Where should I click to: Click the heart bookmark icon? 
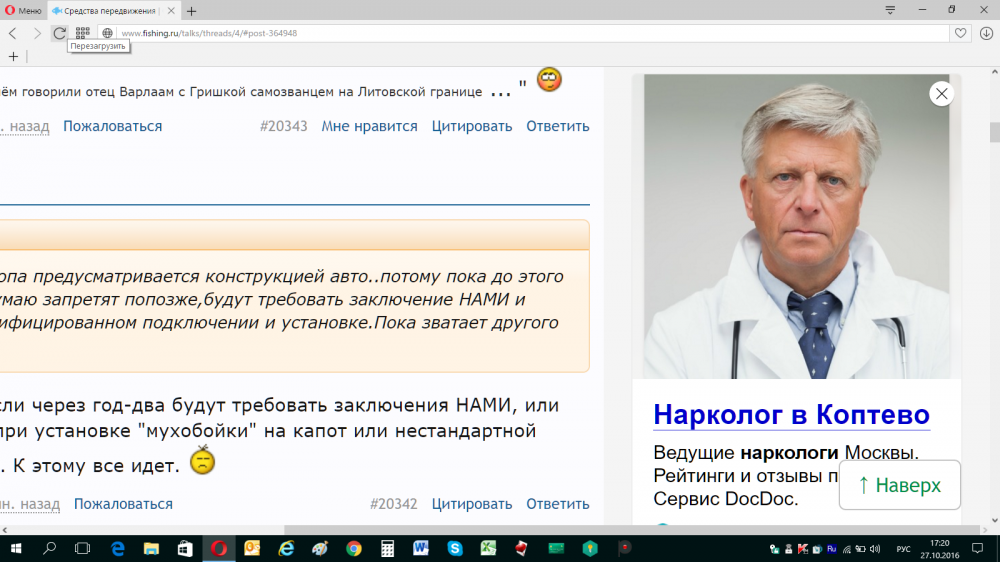[x=960, y=33]
